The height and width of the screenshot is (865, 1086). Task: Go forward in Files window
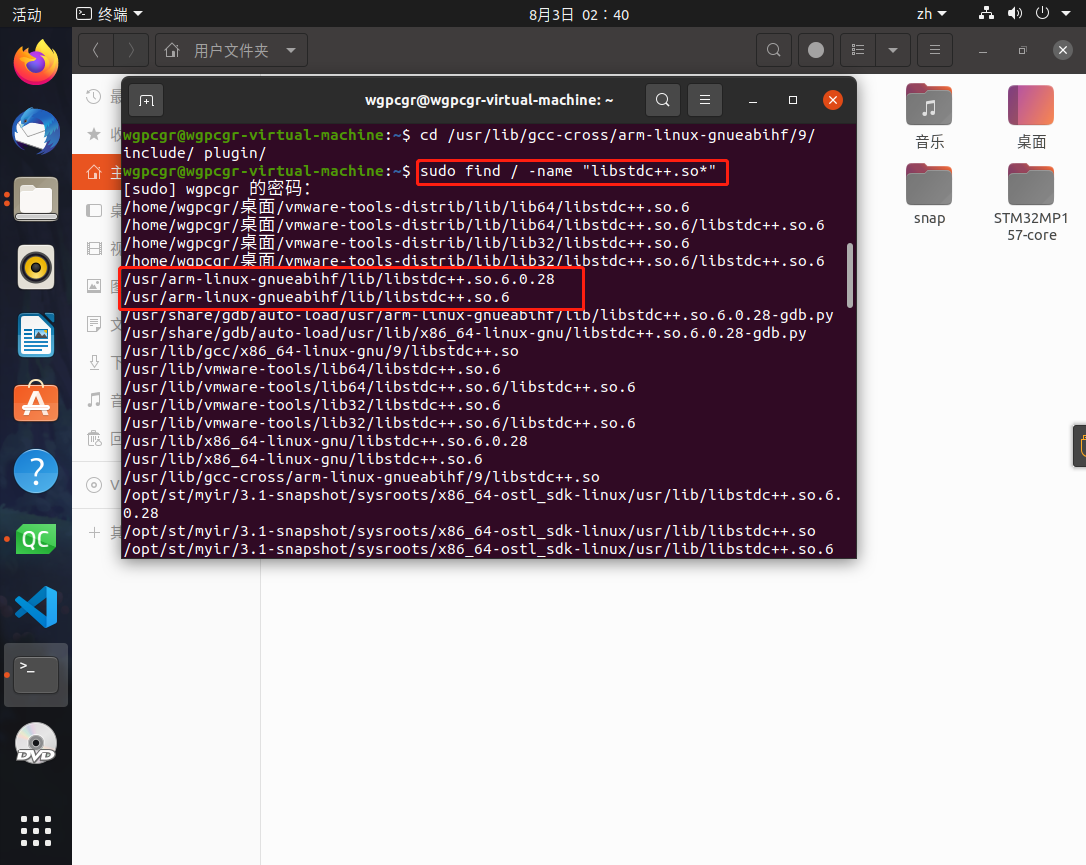(x=131, y=50)
